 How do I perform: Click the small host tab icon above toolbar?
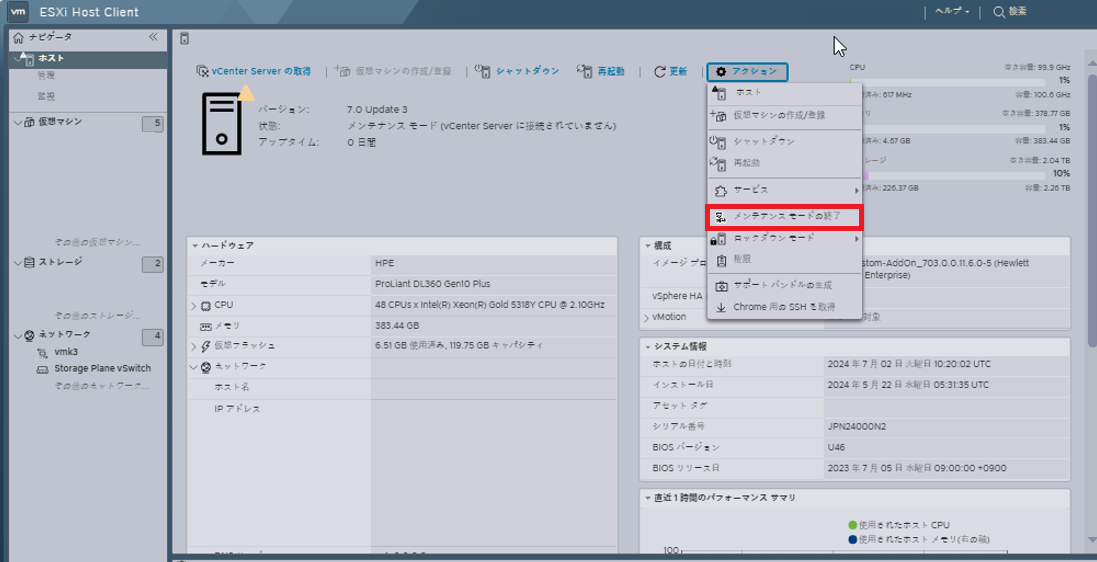[x=184, y=38]
